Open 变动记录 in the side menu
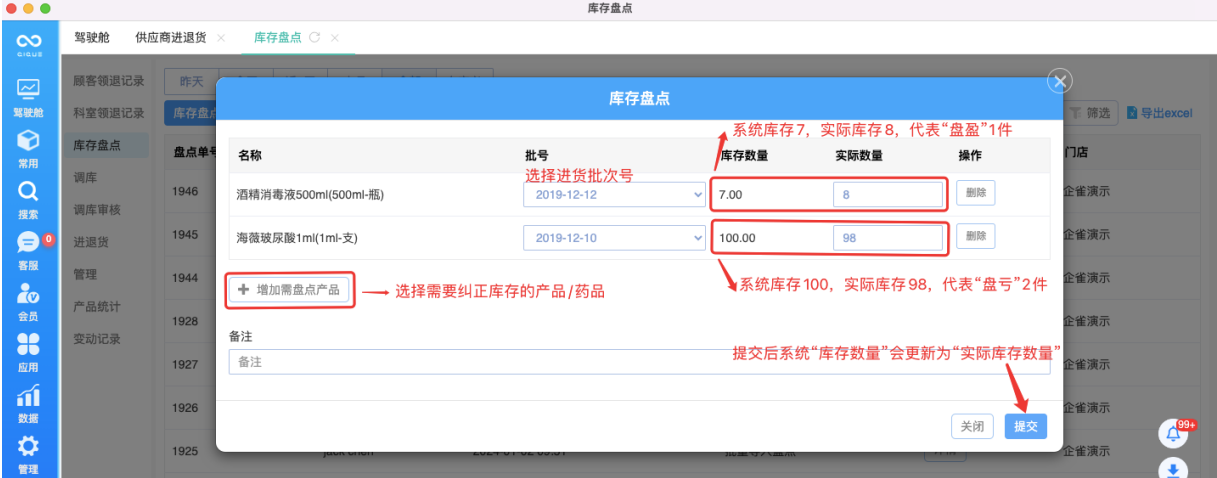 tap(97, 339)
